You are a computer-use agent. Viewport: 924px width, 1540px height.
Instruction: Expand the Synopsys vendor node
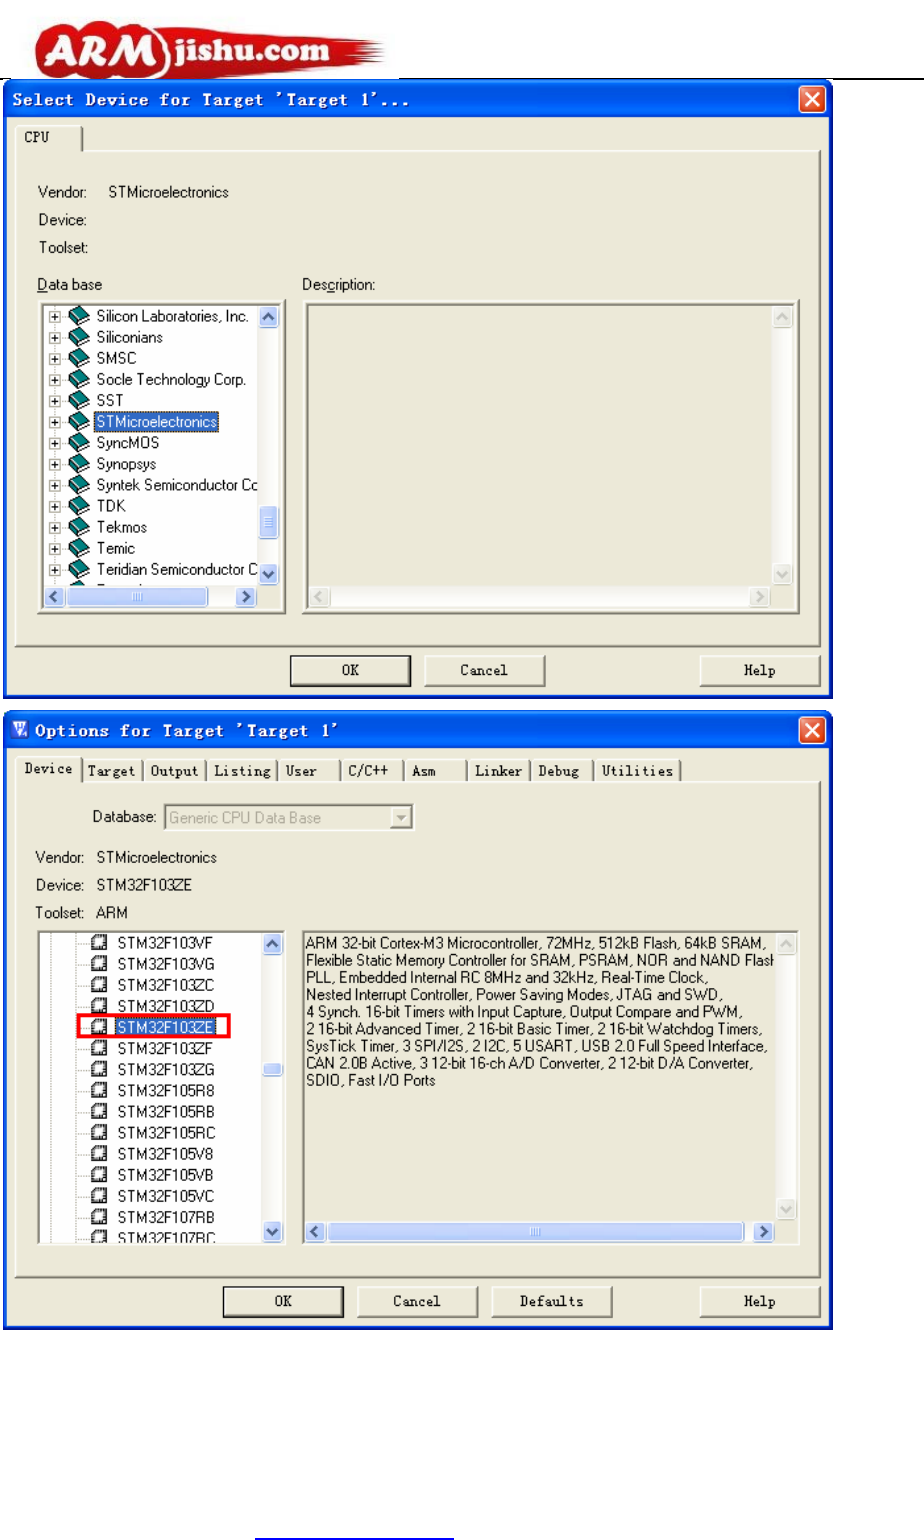coord(55,464)
